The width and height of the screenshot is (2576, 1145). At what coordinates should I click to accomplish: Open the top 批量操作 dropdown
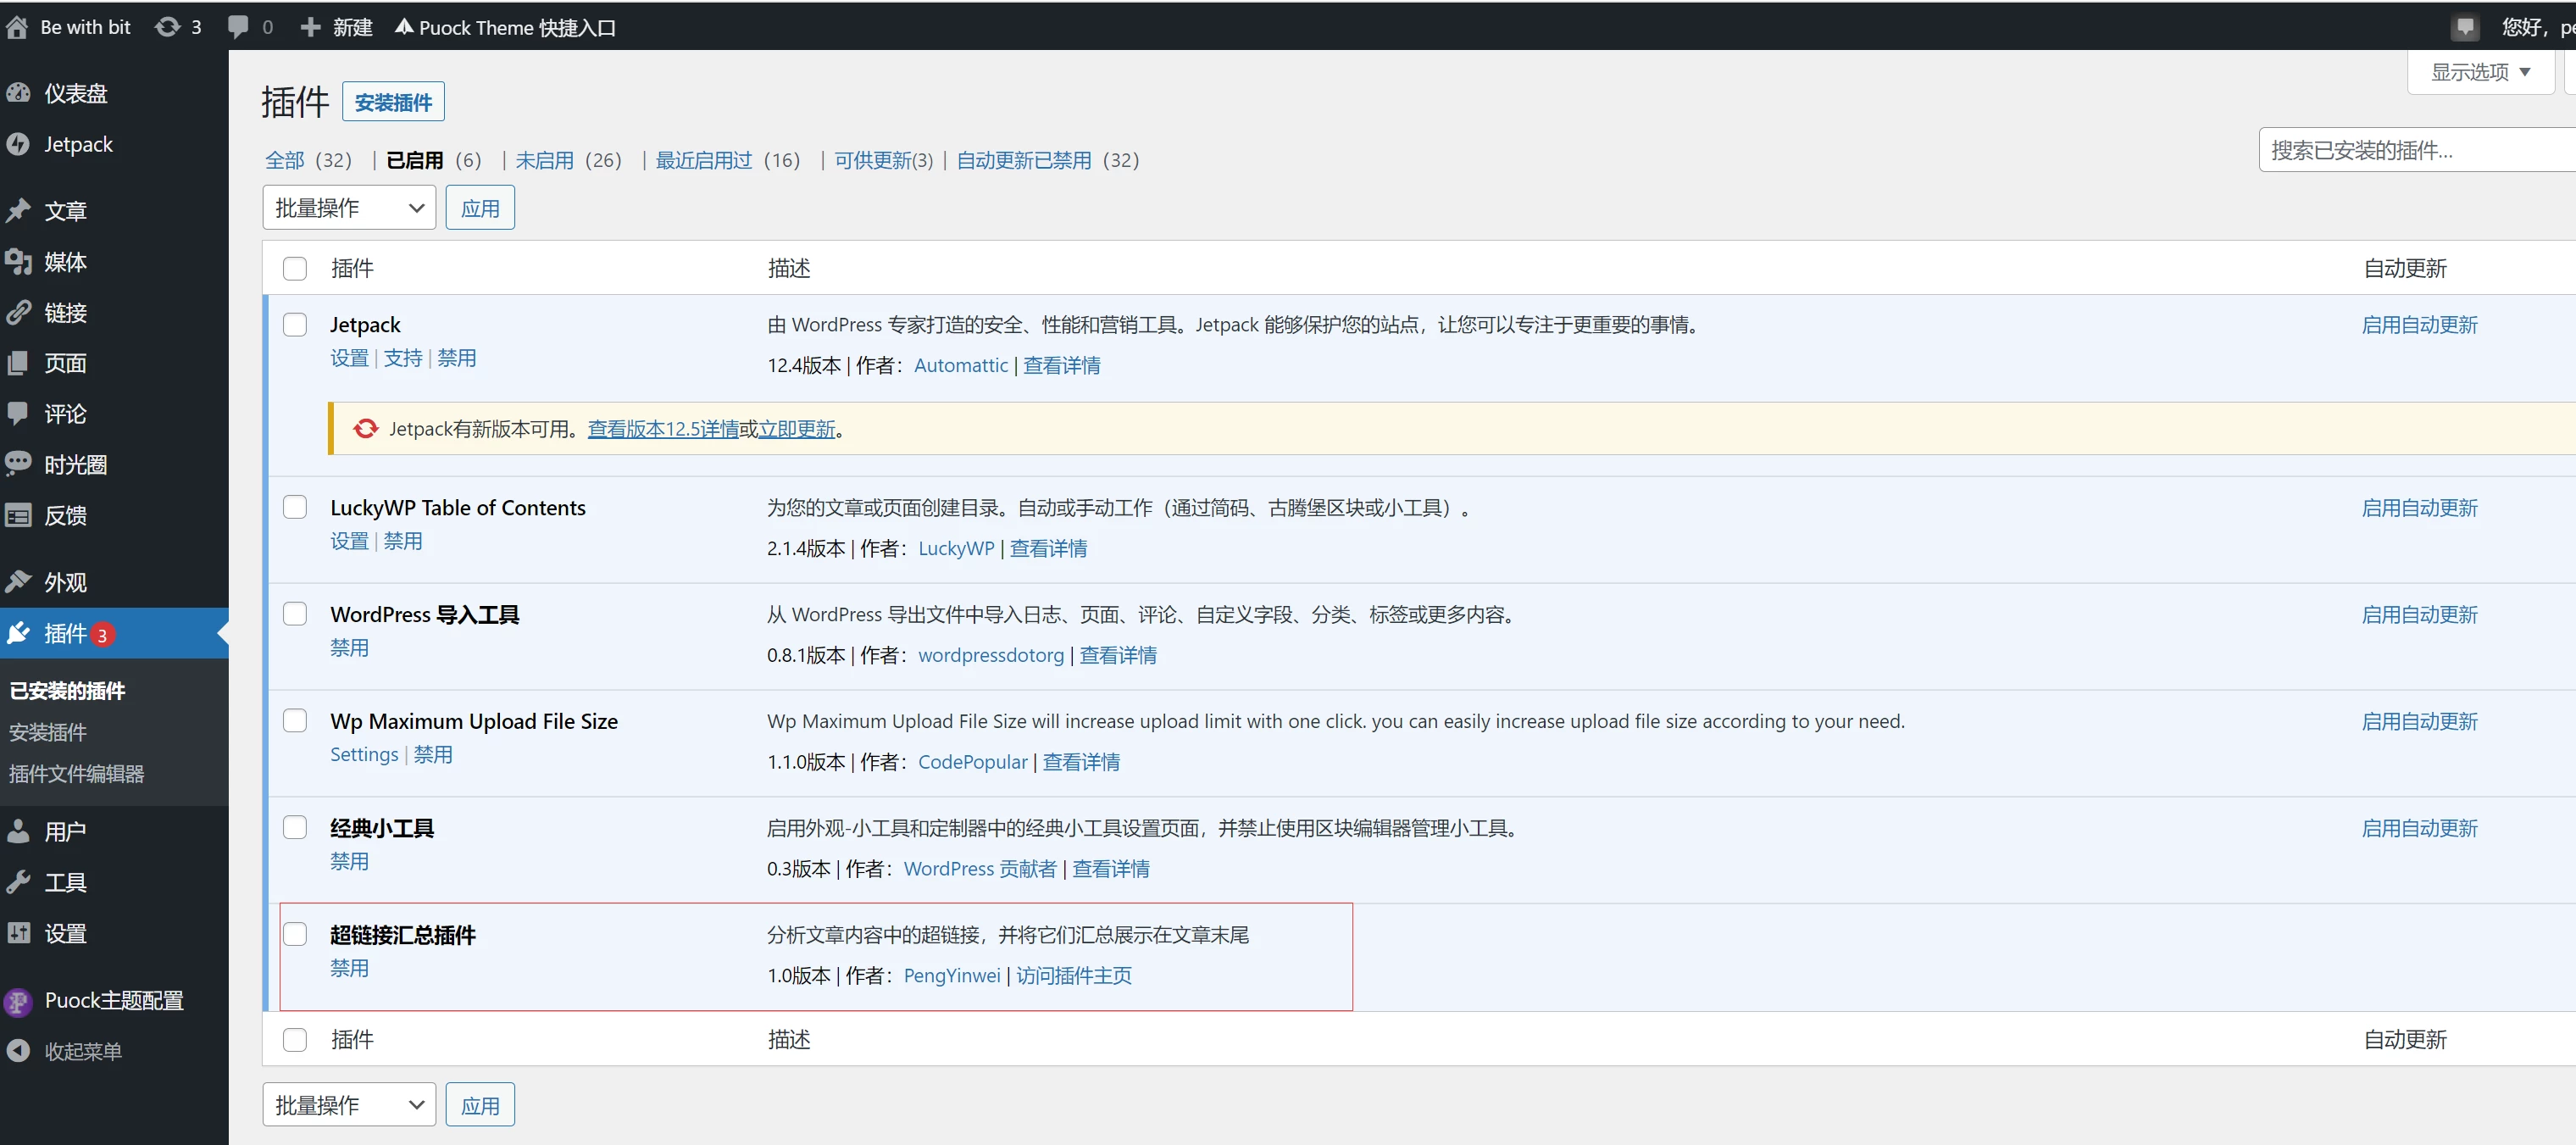(349, 208)
